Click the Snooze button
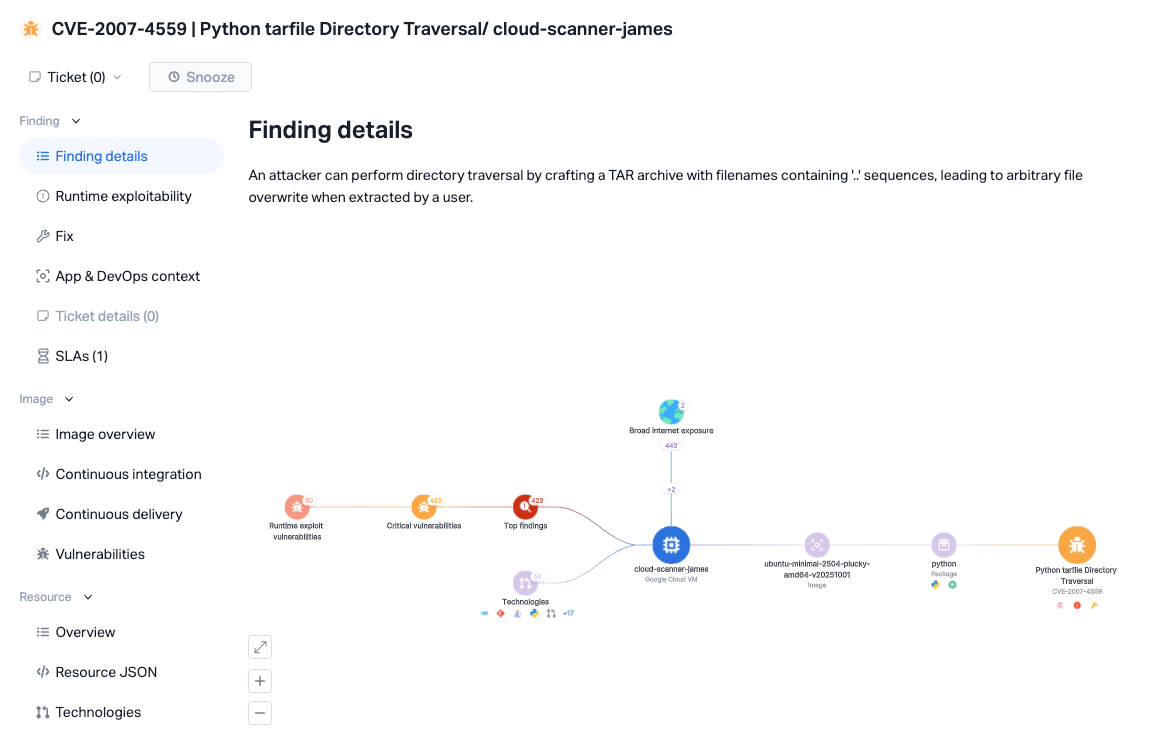The height and width of the screenshot is (731, 1156). coord(201,77)
